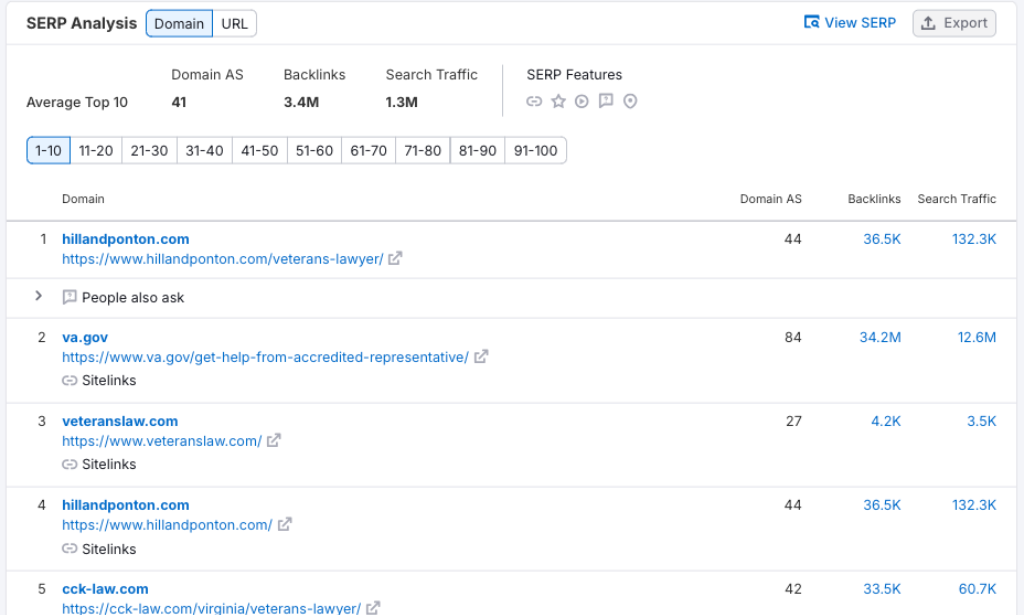Click 3.5K search traffic for veteranslaw.com
This screenshot has width=1024, height=615.
982,421
